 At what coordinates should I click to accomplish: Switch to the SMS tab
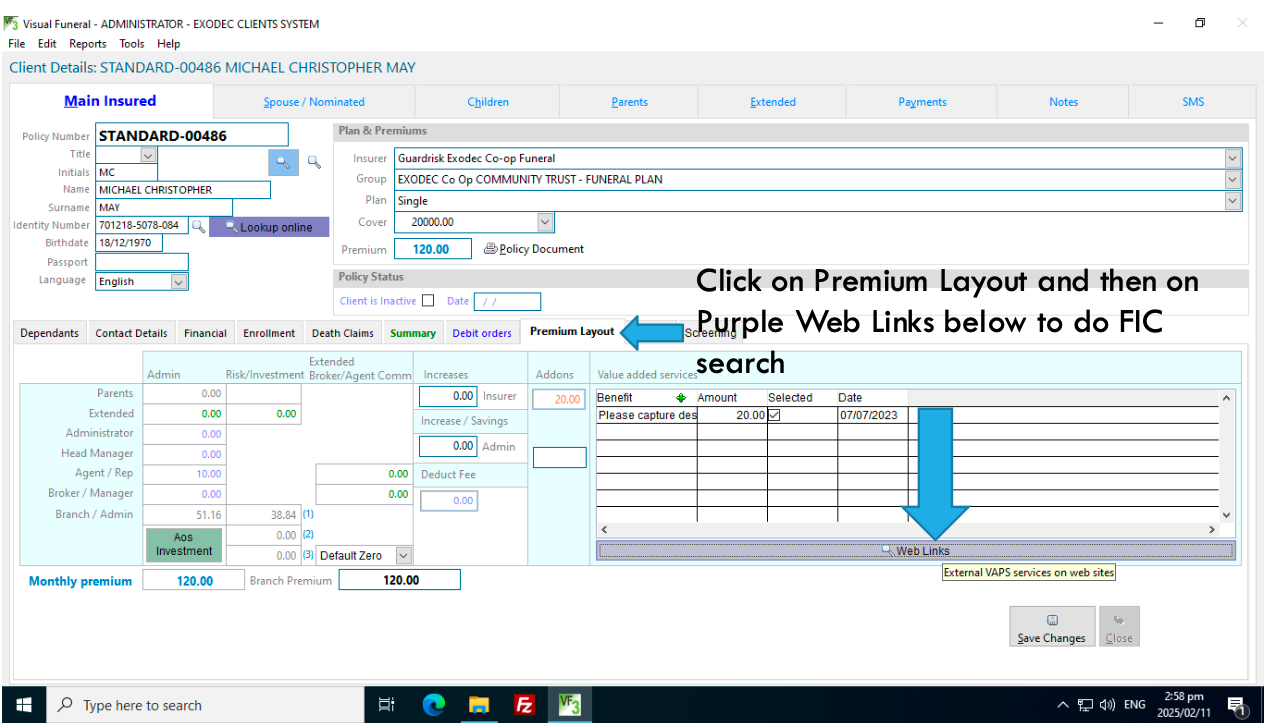(x=1193, y=102)
